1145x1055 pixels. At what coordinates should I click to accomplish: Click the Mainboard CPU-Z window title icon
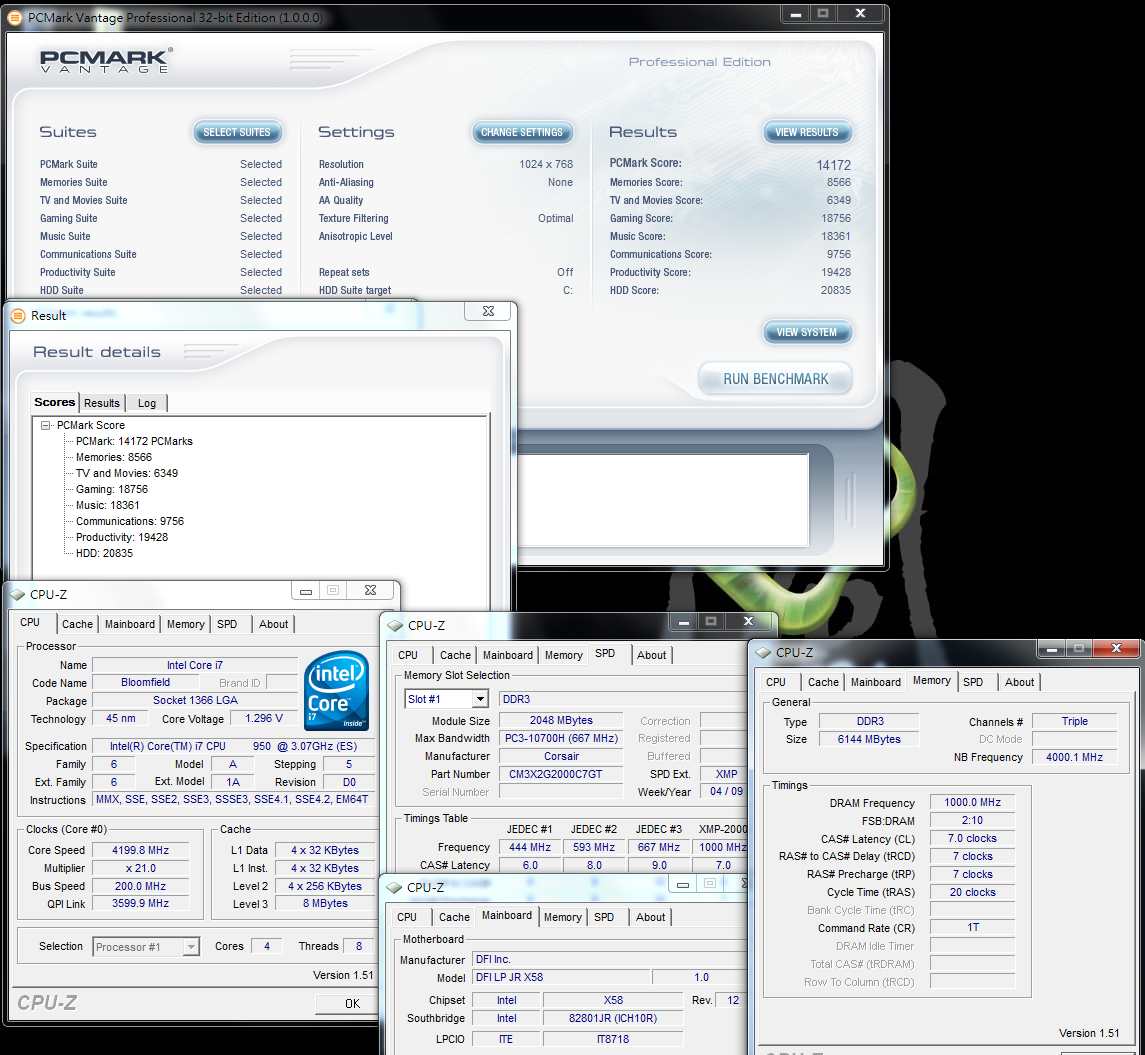(x=394, y=887)
